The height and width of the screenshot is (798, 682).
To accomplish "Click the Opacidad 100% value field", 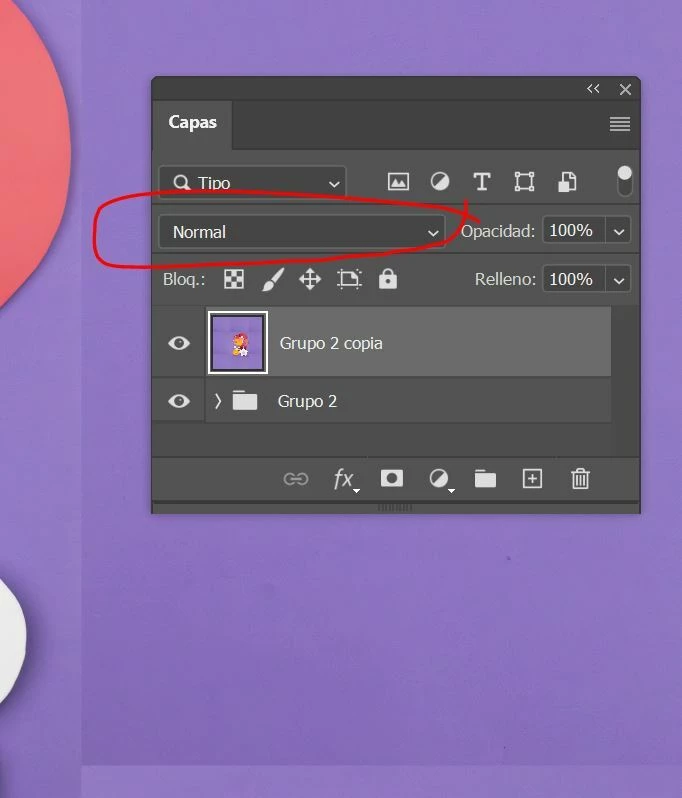I will click(x=574, y=231).
